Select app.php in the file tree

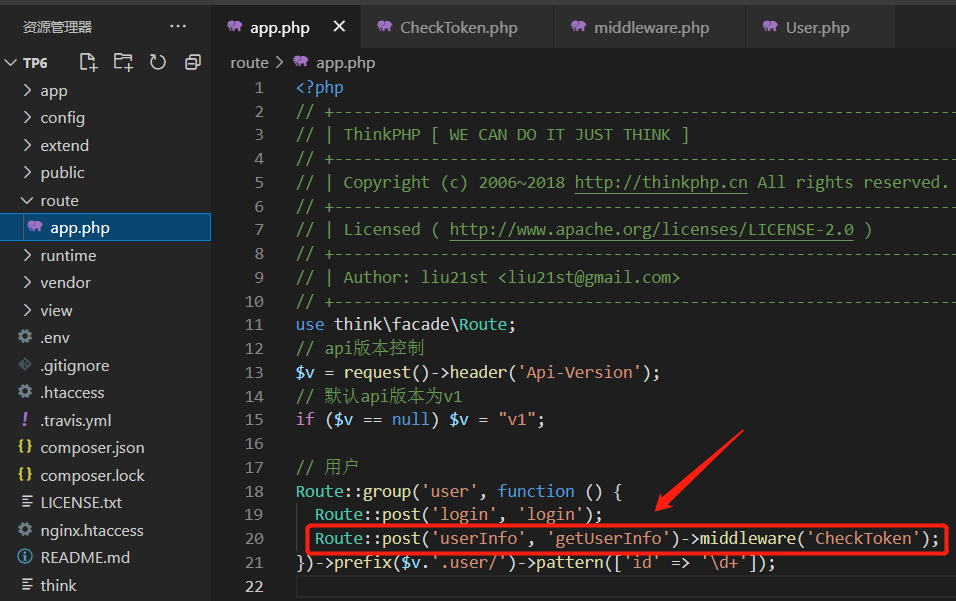[x=80, y=227]
